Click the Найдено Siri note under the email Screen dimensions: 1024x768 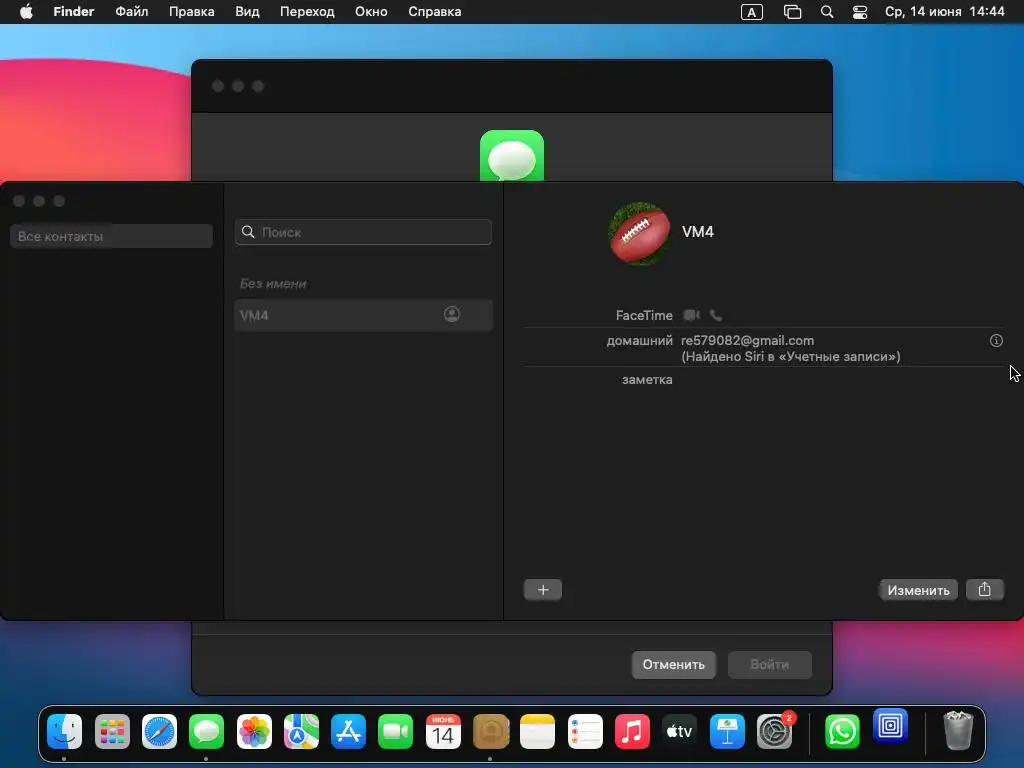click(x=790, y=357)
